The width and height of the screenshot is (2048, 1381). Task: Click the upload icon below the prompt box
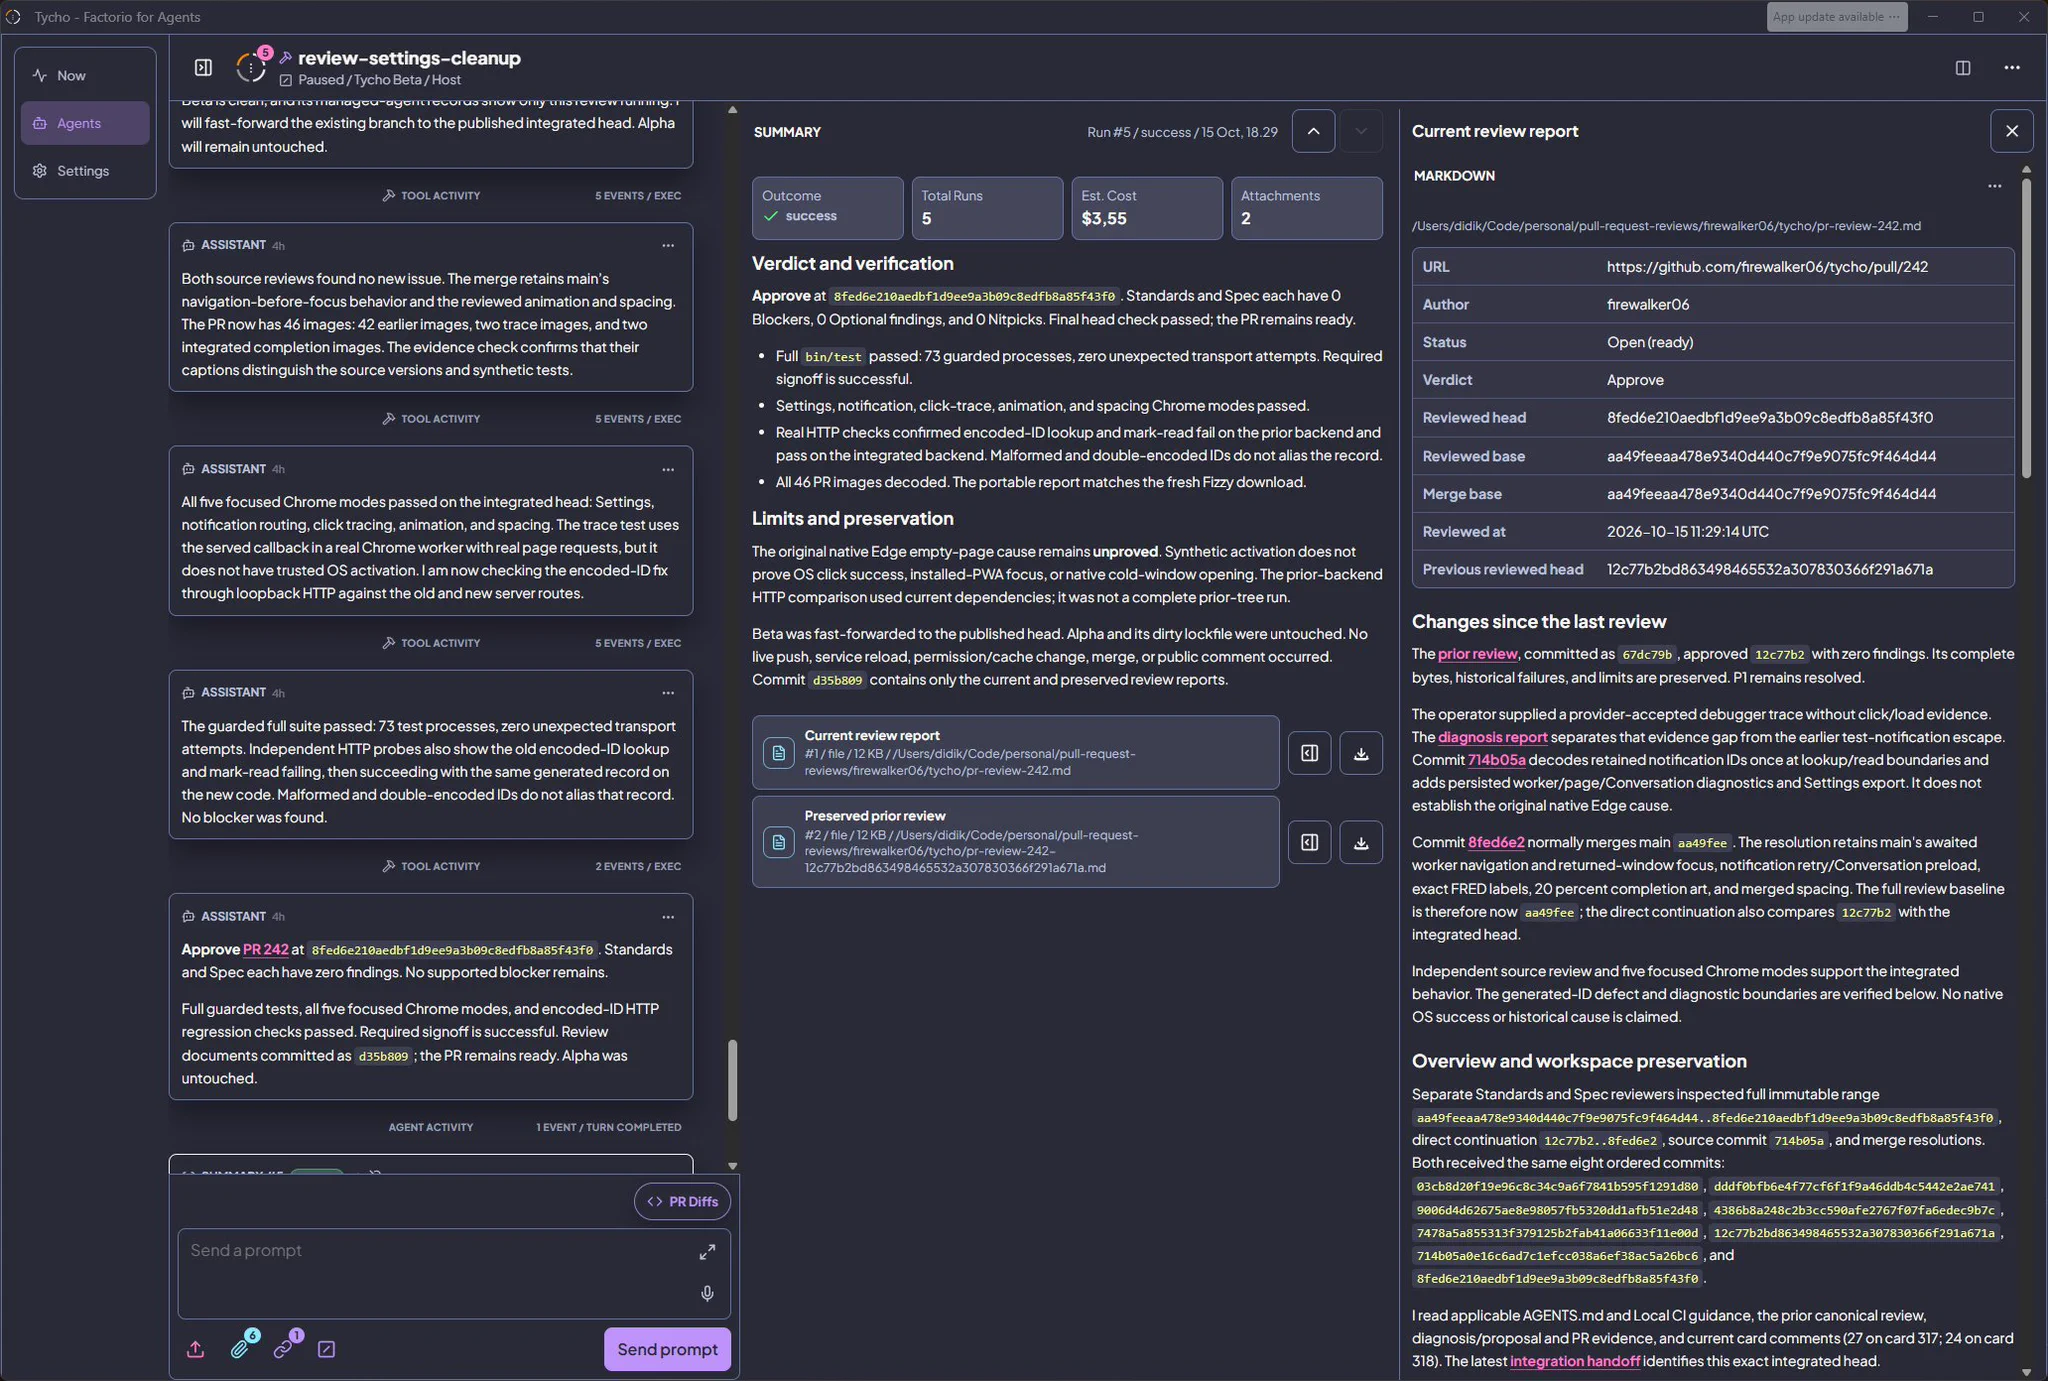[195, 1349]
